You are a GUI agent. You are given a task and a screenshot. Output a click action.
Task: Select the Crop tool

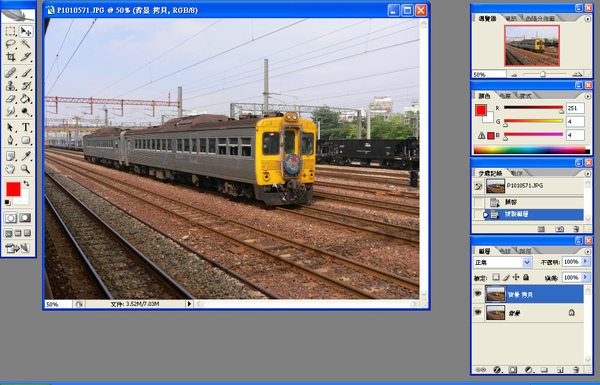click(x=11, y=57)
